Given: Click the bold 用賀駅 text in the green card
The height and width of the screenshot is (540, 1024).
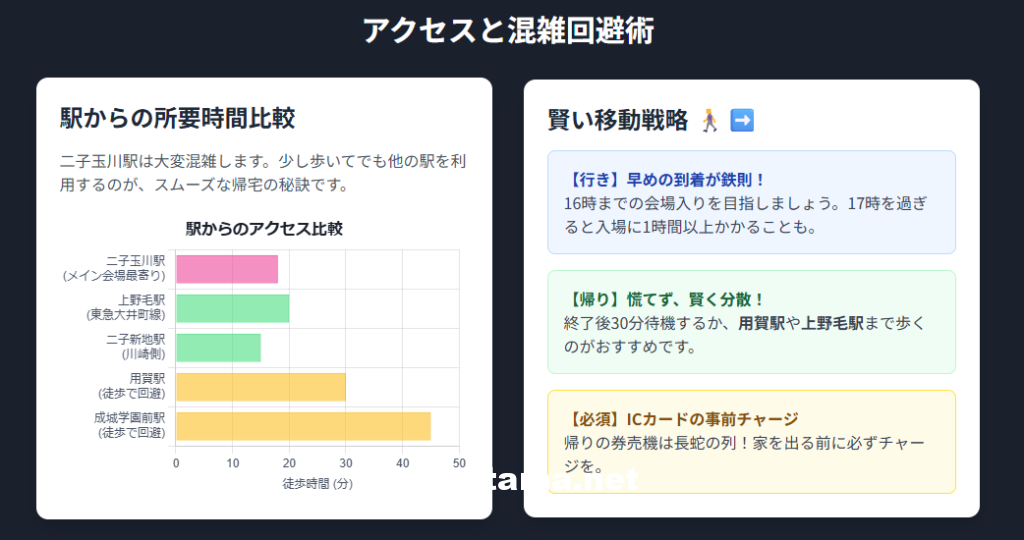Looking at the screenshot, I should pos(761,323).
